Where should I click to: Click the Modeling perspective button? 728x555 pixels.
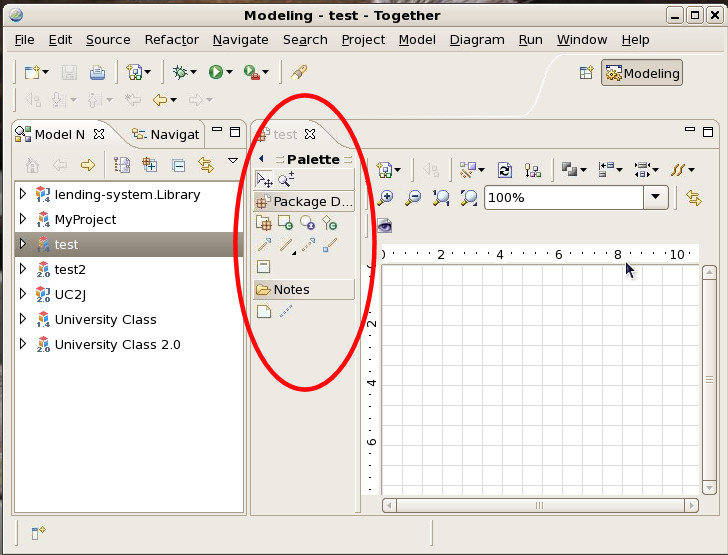point(642,73)
